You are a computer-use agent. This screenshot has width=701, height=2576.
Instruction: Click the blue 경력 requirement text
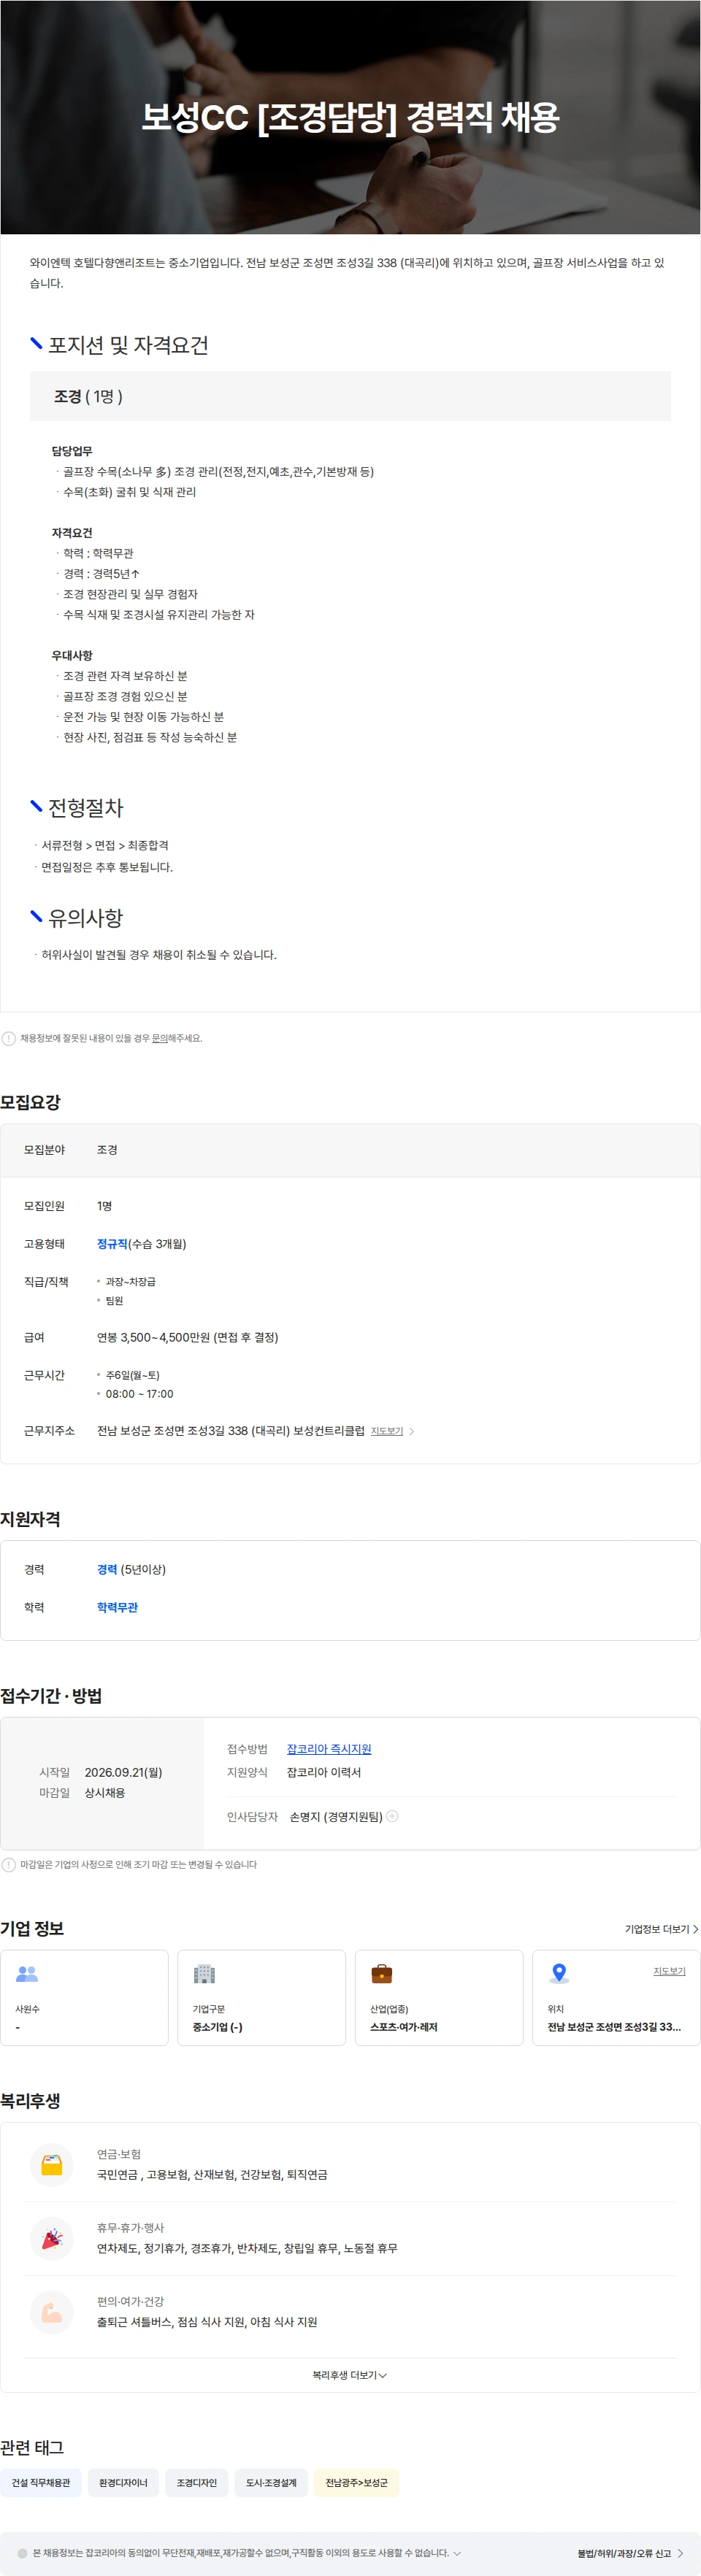[x=107, y=1570]
